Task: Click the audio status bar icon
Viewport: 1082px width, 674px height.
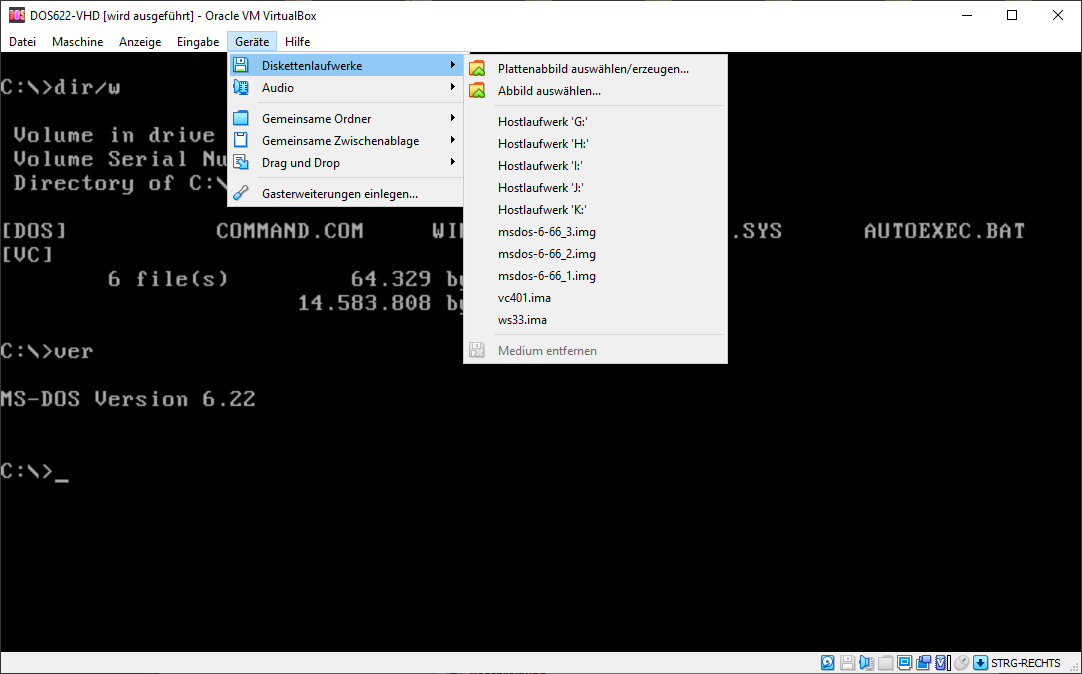Action: 867,662
